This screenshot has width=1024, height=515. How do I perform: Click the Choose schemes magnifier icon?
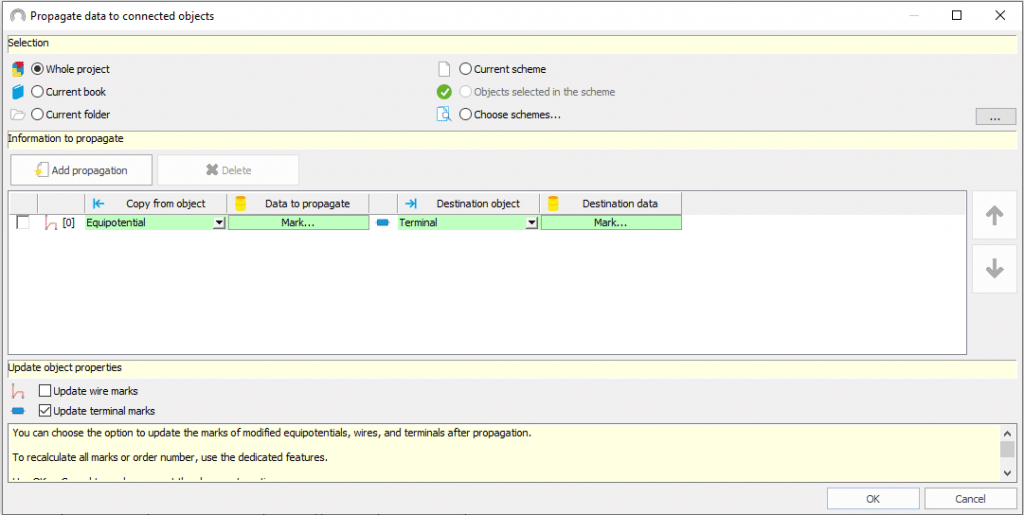(445, 115)
